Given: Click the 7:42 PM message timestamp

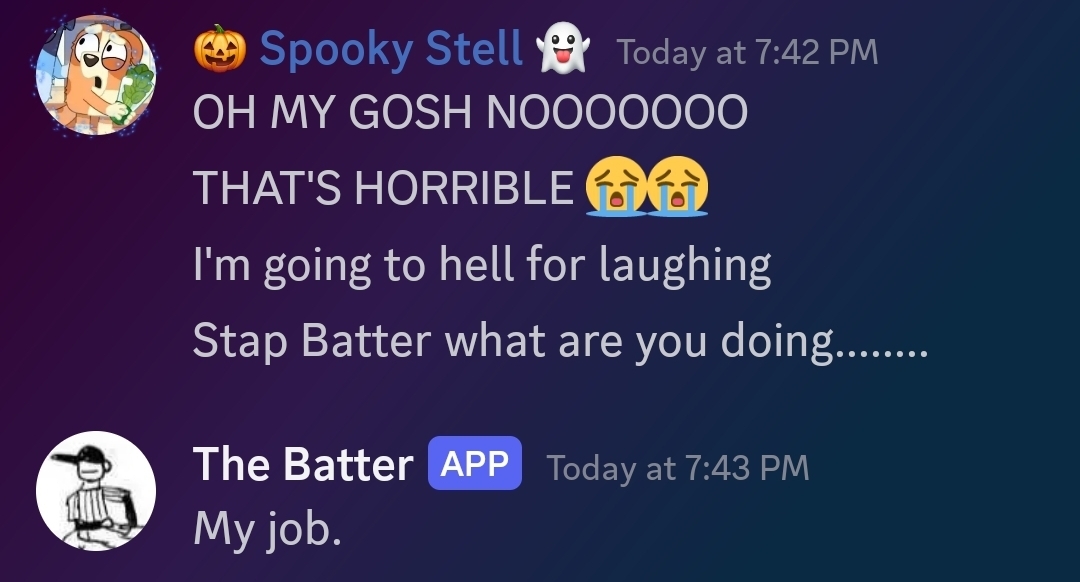Looking at the screenshot, I should click(748, 52).
